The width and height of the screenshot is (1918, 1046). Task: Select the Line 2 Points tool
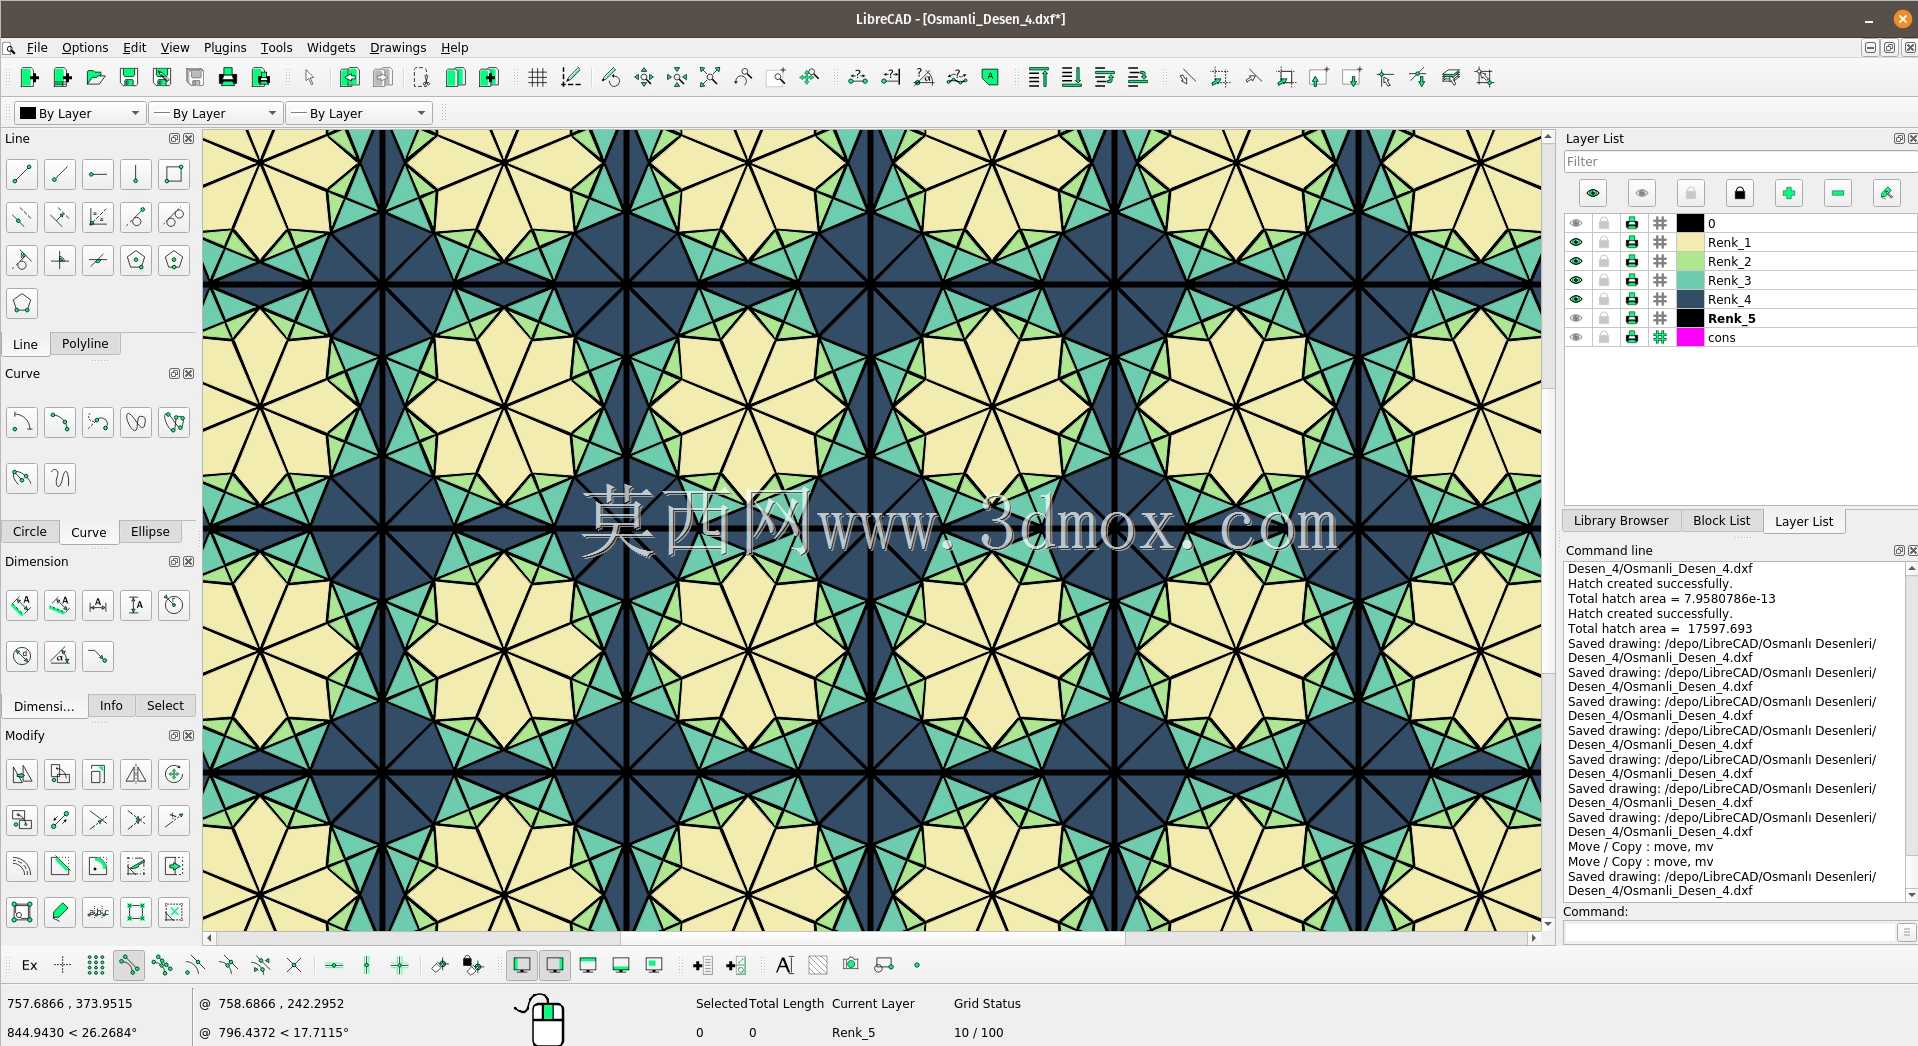pyautogui.click(x=22, y=174)
